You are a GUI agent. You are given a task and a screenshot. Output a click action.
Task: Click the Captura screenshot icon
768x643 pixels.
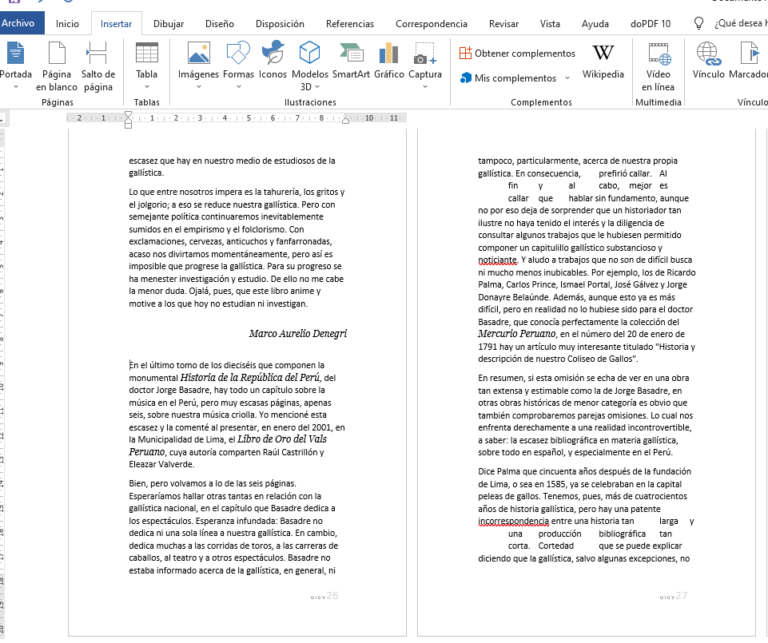coord(425,53)
